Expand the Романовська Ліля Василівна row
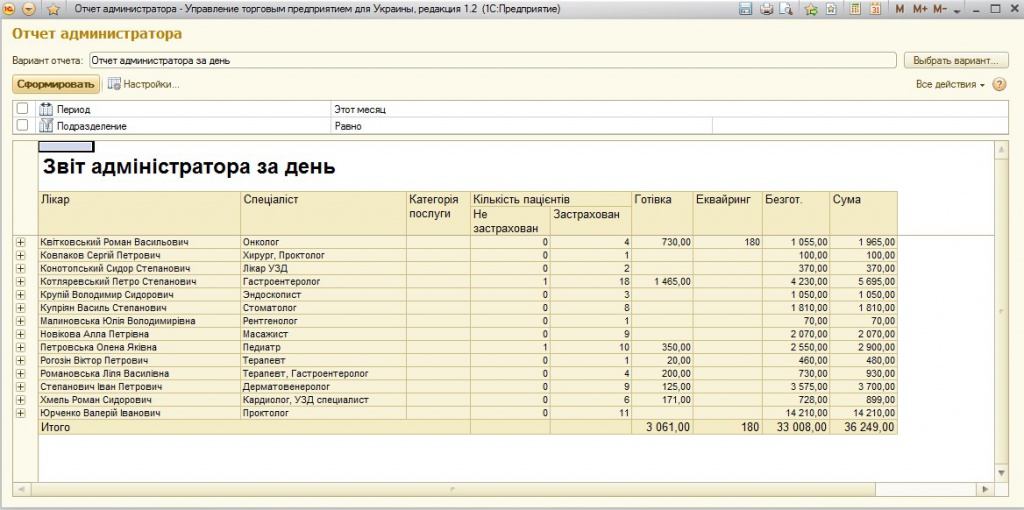 [x=20, y=374]
